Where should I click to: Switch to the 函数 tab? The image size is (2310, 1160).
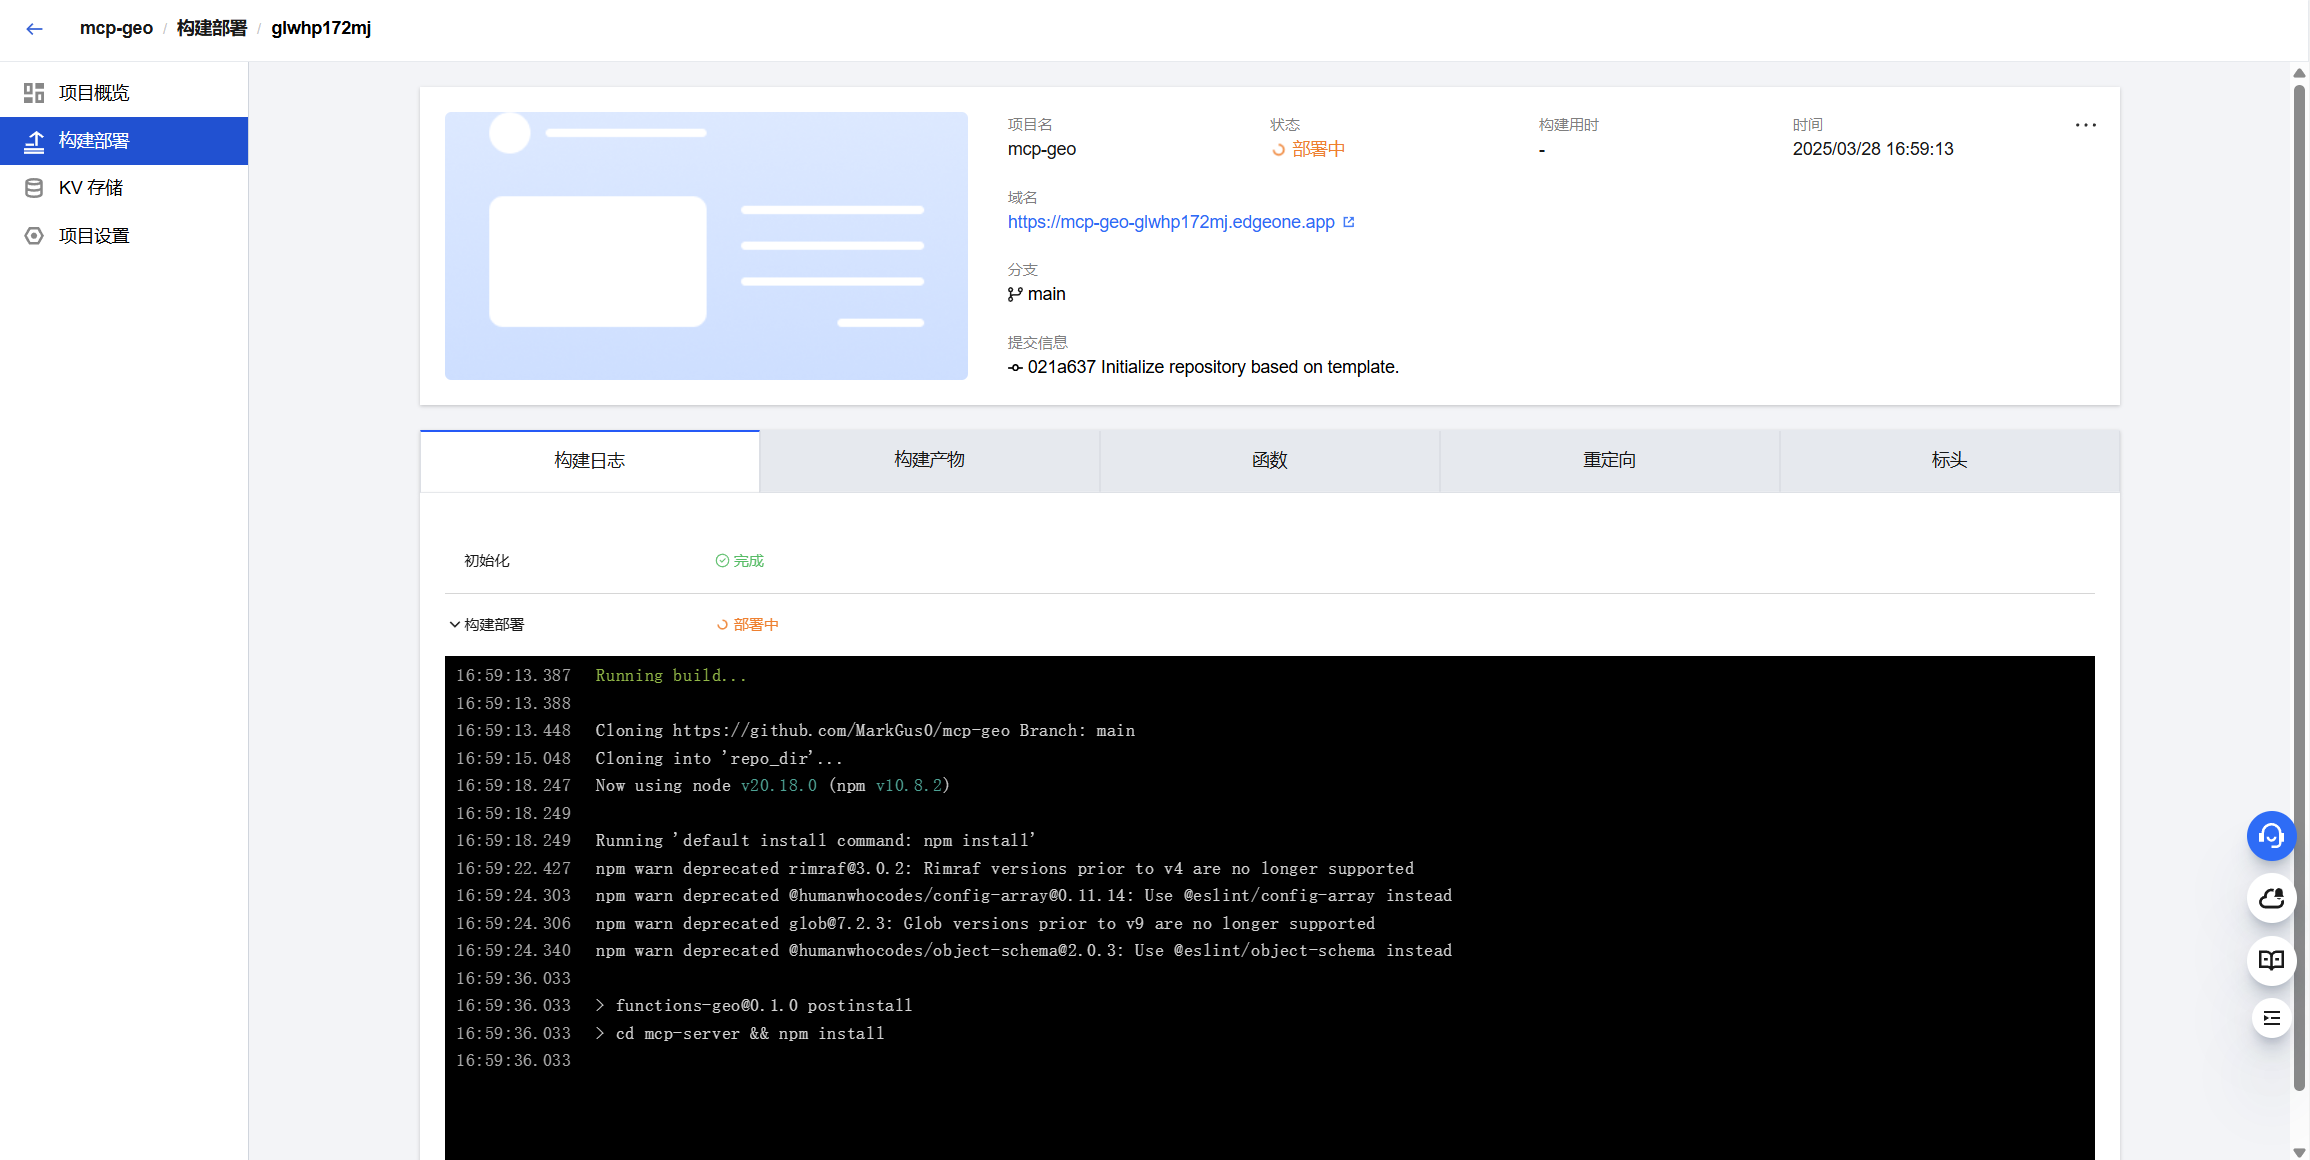coord(1269,460)
